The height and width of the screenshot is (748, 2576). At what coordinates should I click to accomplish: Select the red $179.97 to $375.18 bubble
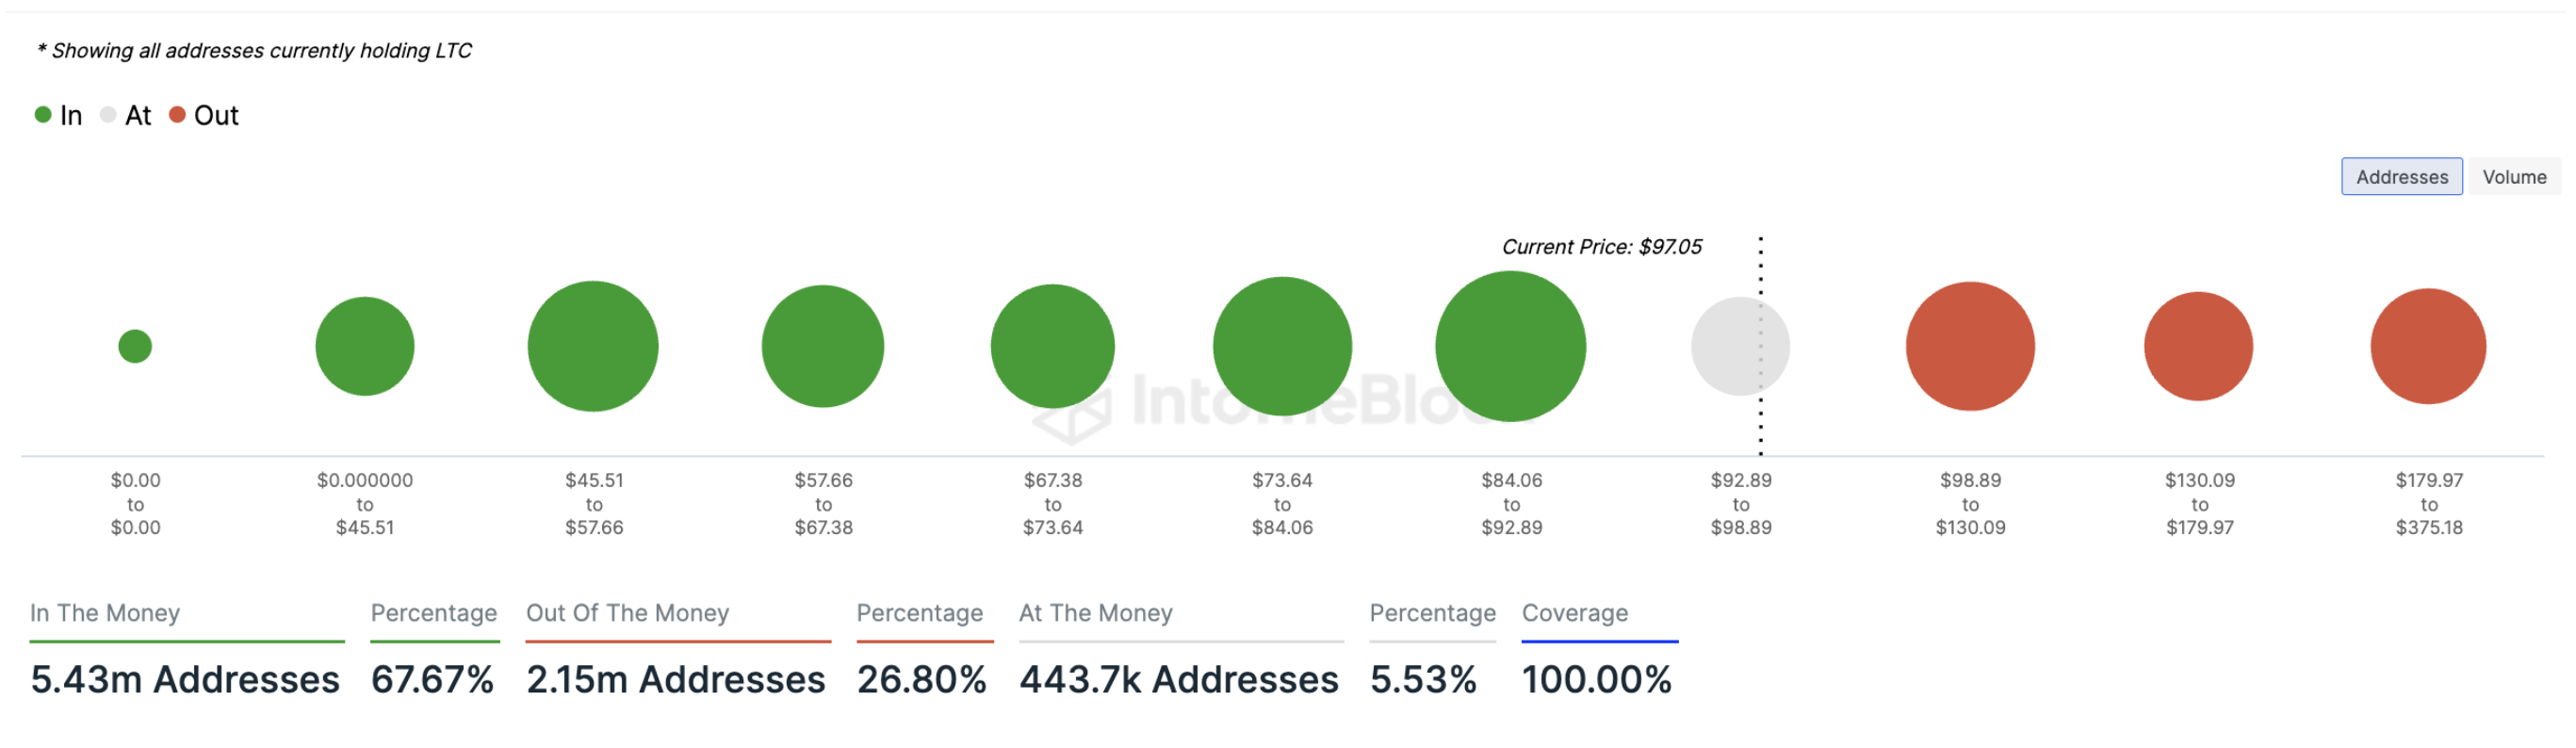[x=2428, y=347]
